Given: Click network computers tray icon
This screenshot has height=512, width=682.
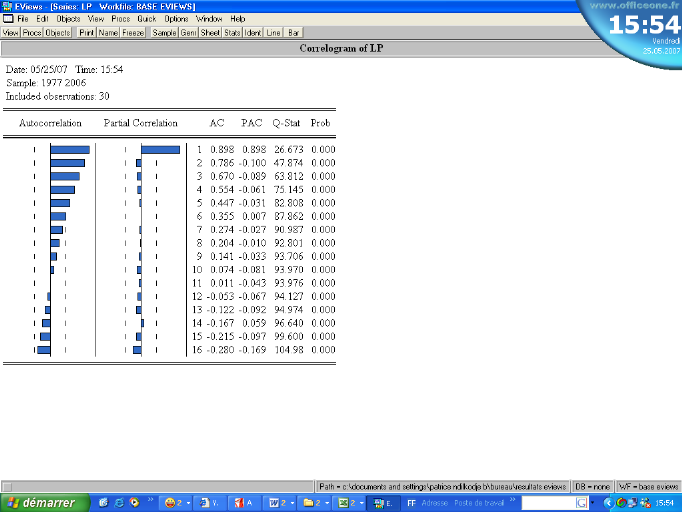Looking at the screenshot, I should click(x=633, y=503).
